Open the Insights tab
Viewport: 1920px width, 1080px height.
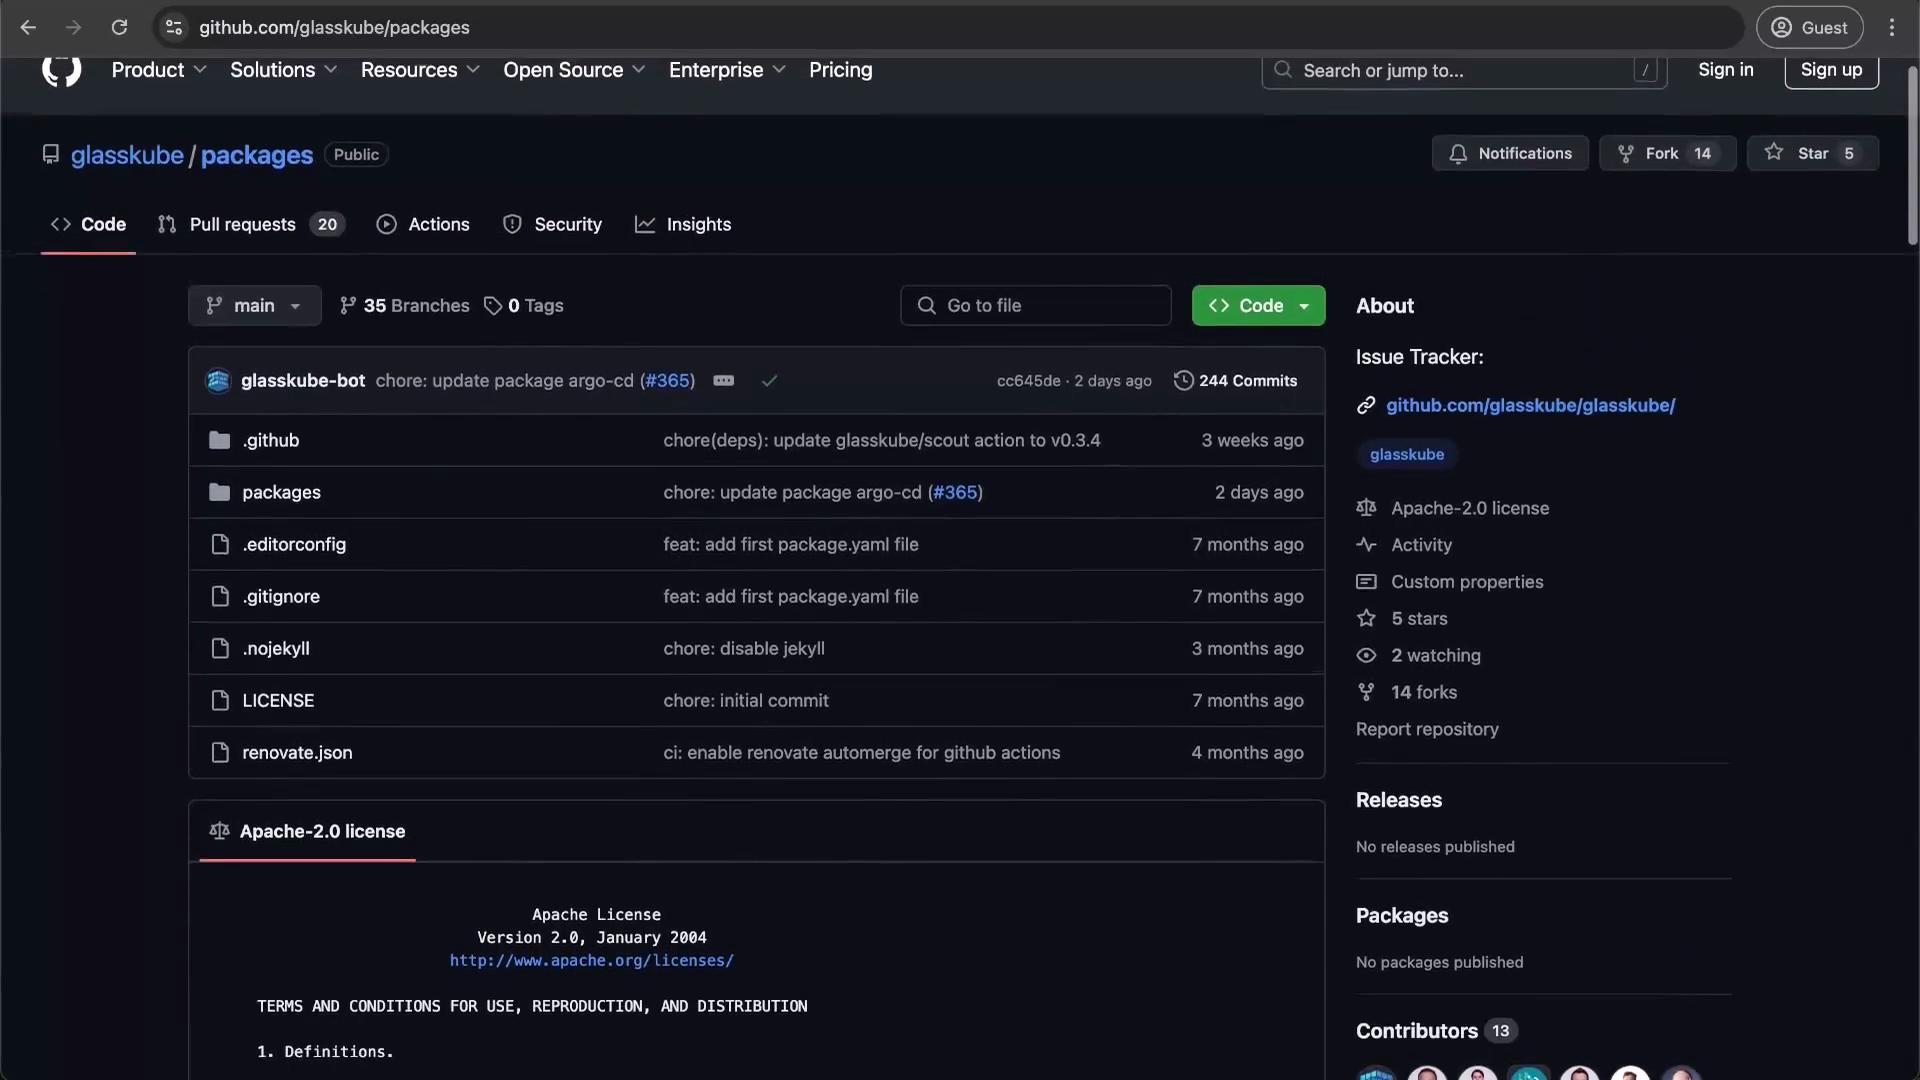click(683, 224)
